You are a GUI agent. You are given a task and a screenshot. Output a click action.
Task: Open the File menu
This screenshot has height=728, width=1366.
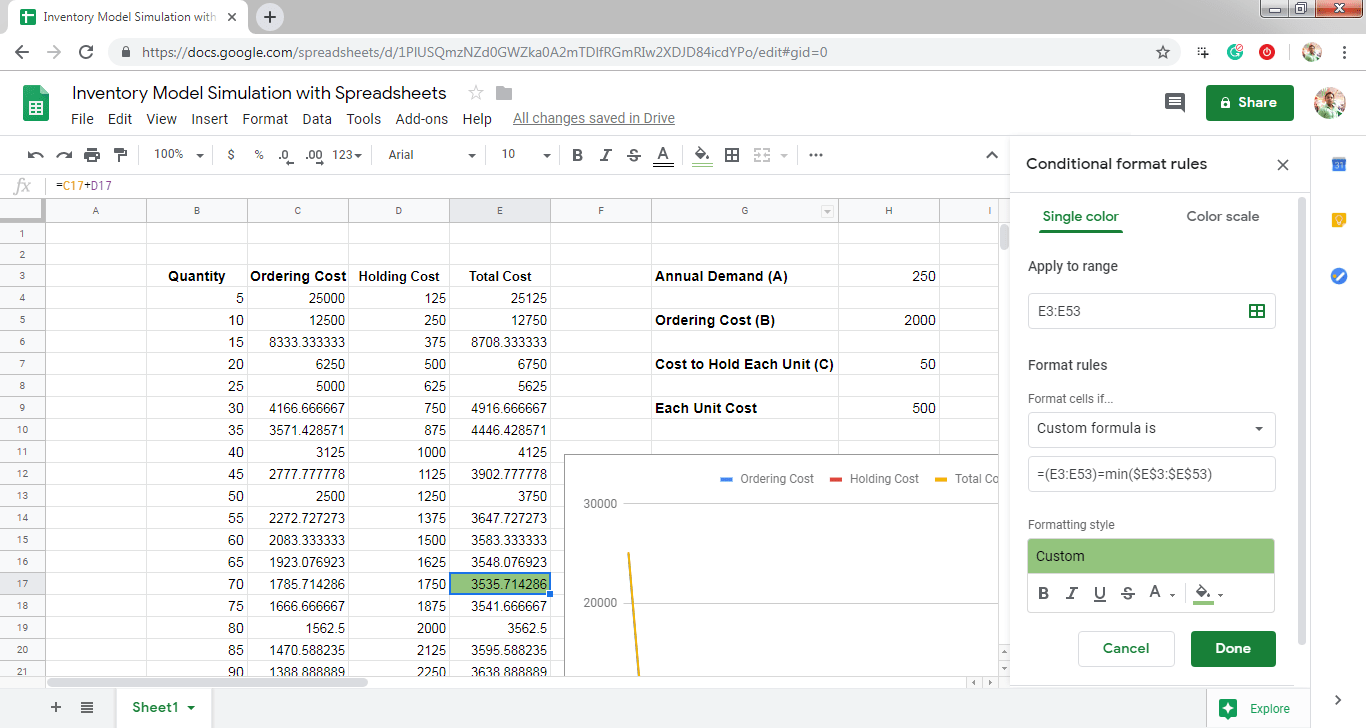click(82, 119)
